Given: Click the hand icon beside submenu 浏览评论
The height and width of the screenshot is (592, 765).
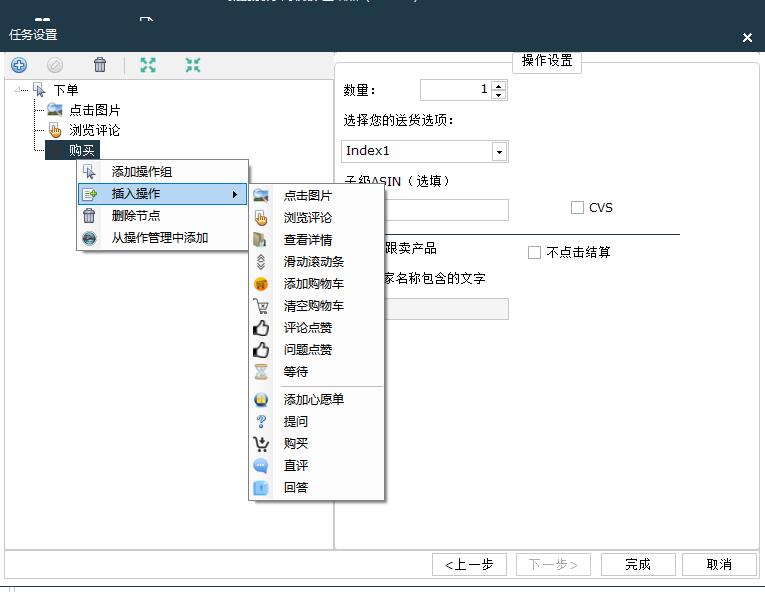Looking at the screenshot, I should coord(261,218).
